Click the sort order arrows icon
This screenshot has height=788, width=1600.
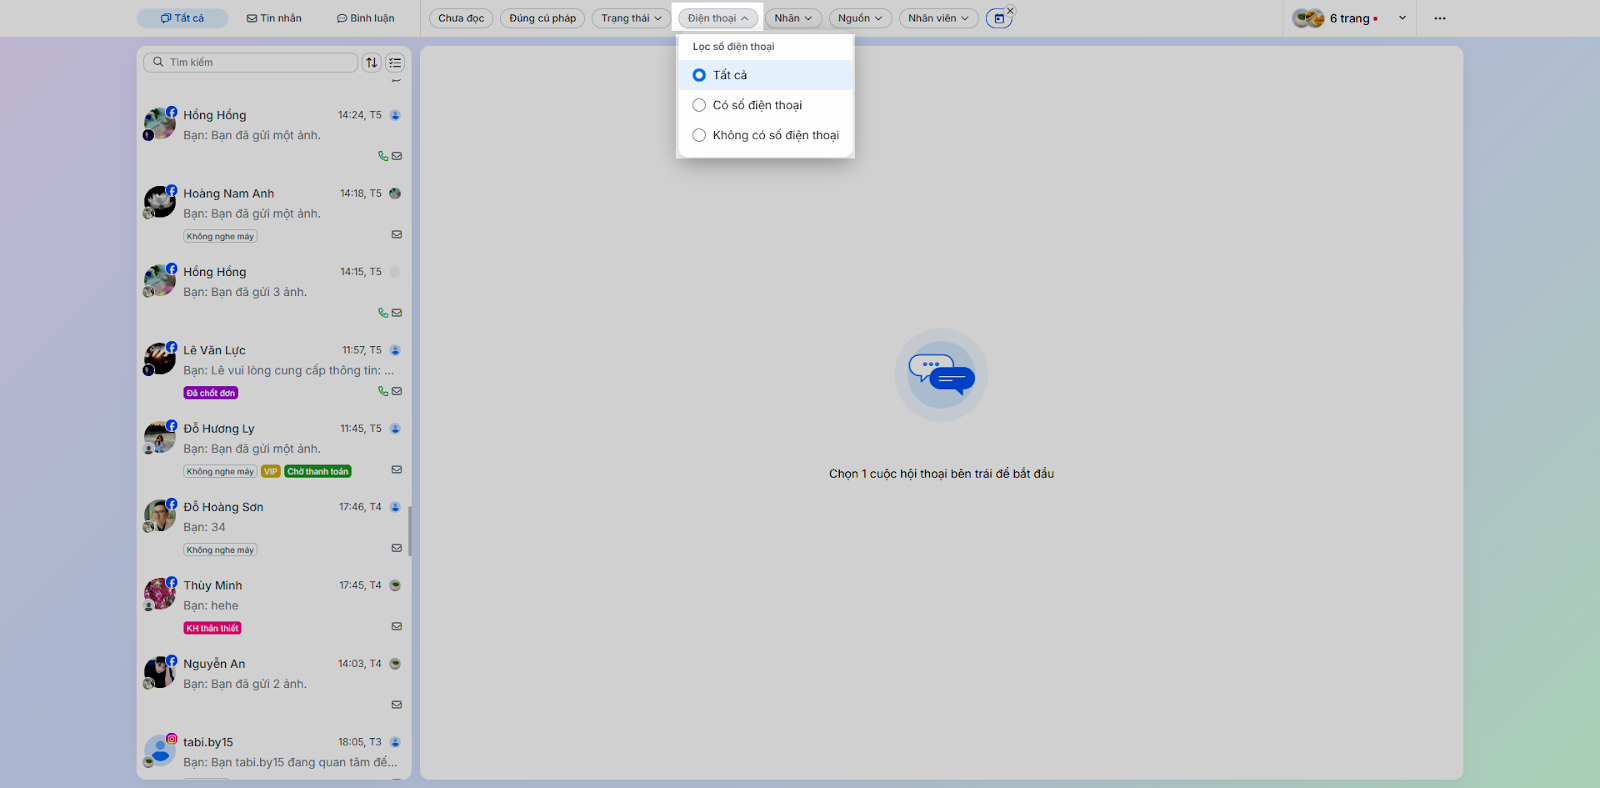tap(372, 62)
